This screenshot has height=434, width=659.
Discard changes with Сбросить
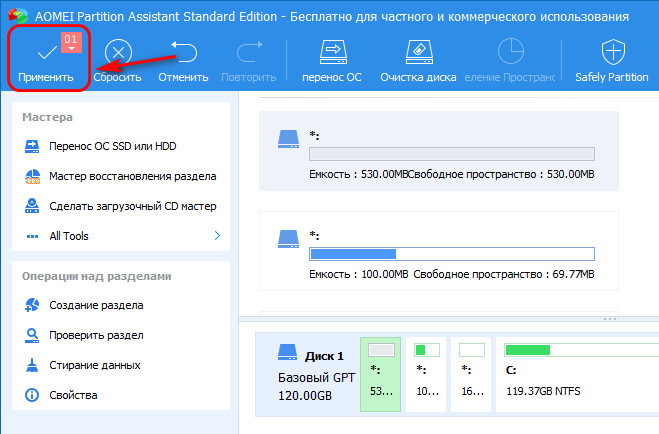(x=117, y=61)
